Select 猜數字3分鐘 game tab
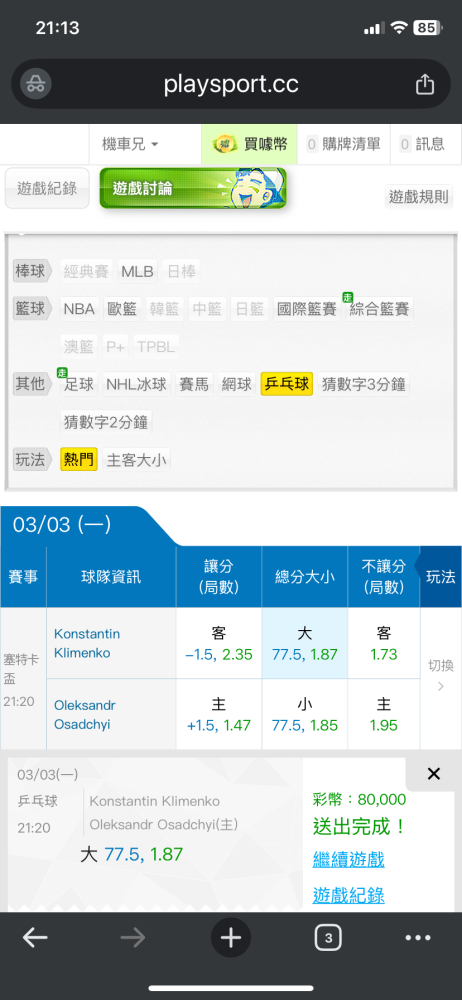The width and height of the screenshot is (462, 1000). 364,385
